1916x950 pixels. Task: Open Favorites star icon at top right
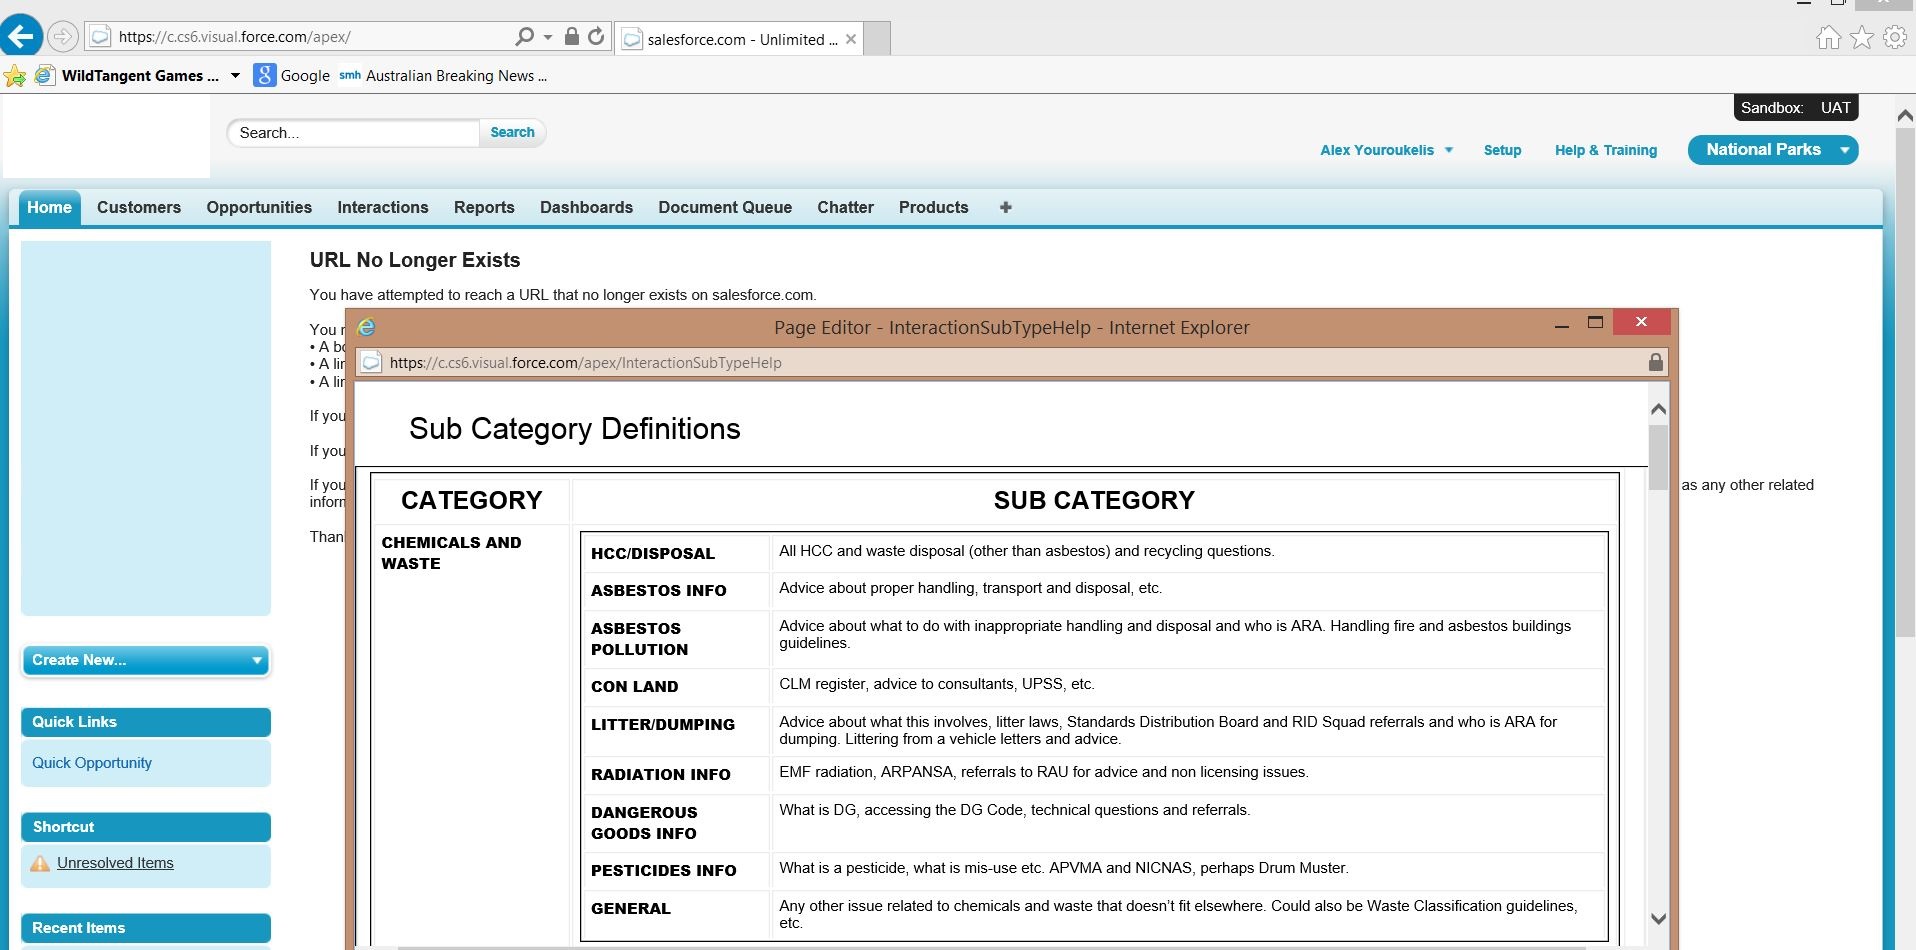tap(1862, 38)
